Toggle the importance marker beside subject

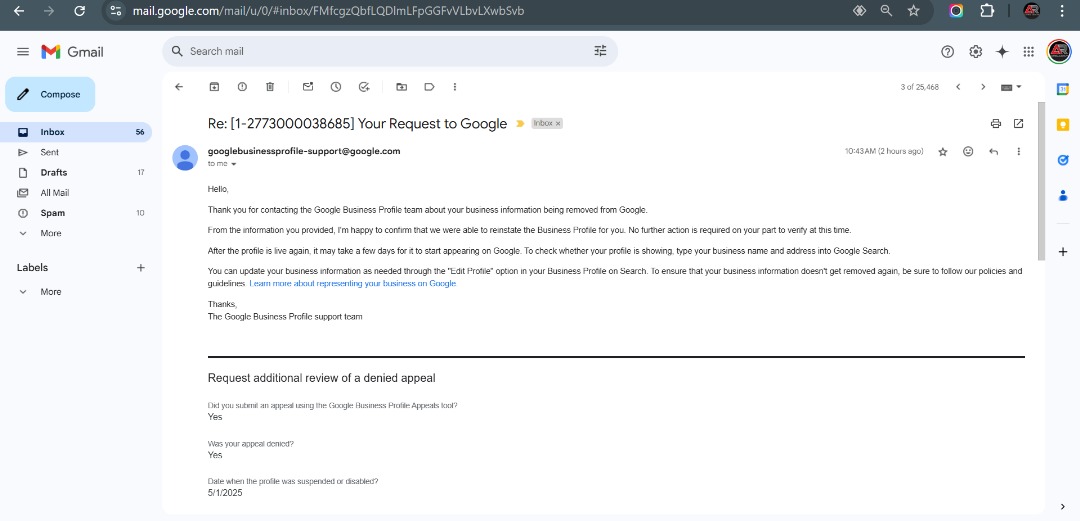point(520,124)
